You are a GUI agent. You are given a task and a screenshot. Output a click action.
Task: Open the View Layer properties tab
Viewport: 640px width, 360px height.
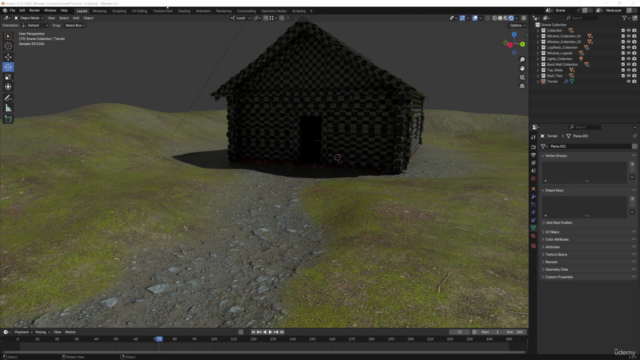[533, 163]
